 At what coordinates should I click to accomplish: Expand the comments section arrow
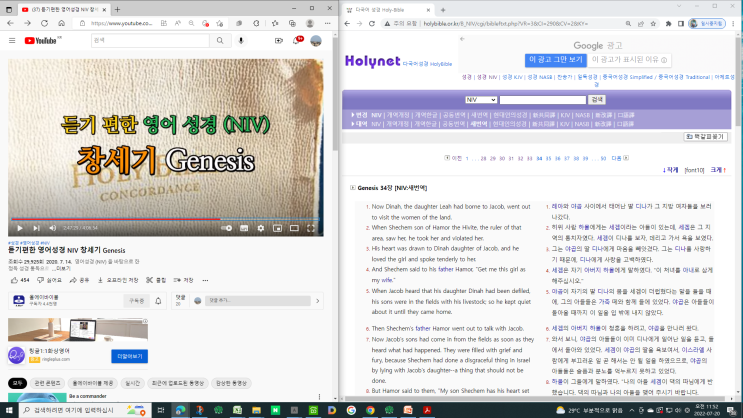coord(317,301)
